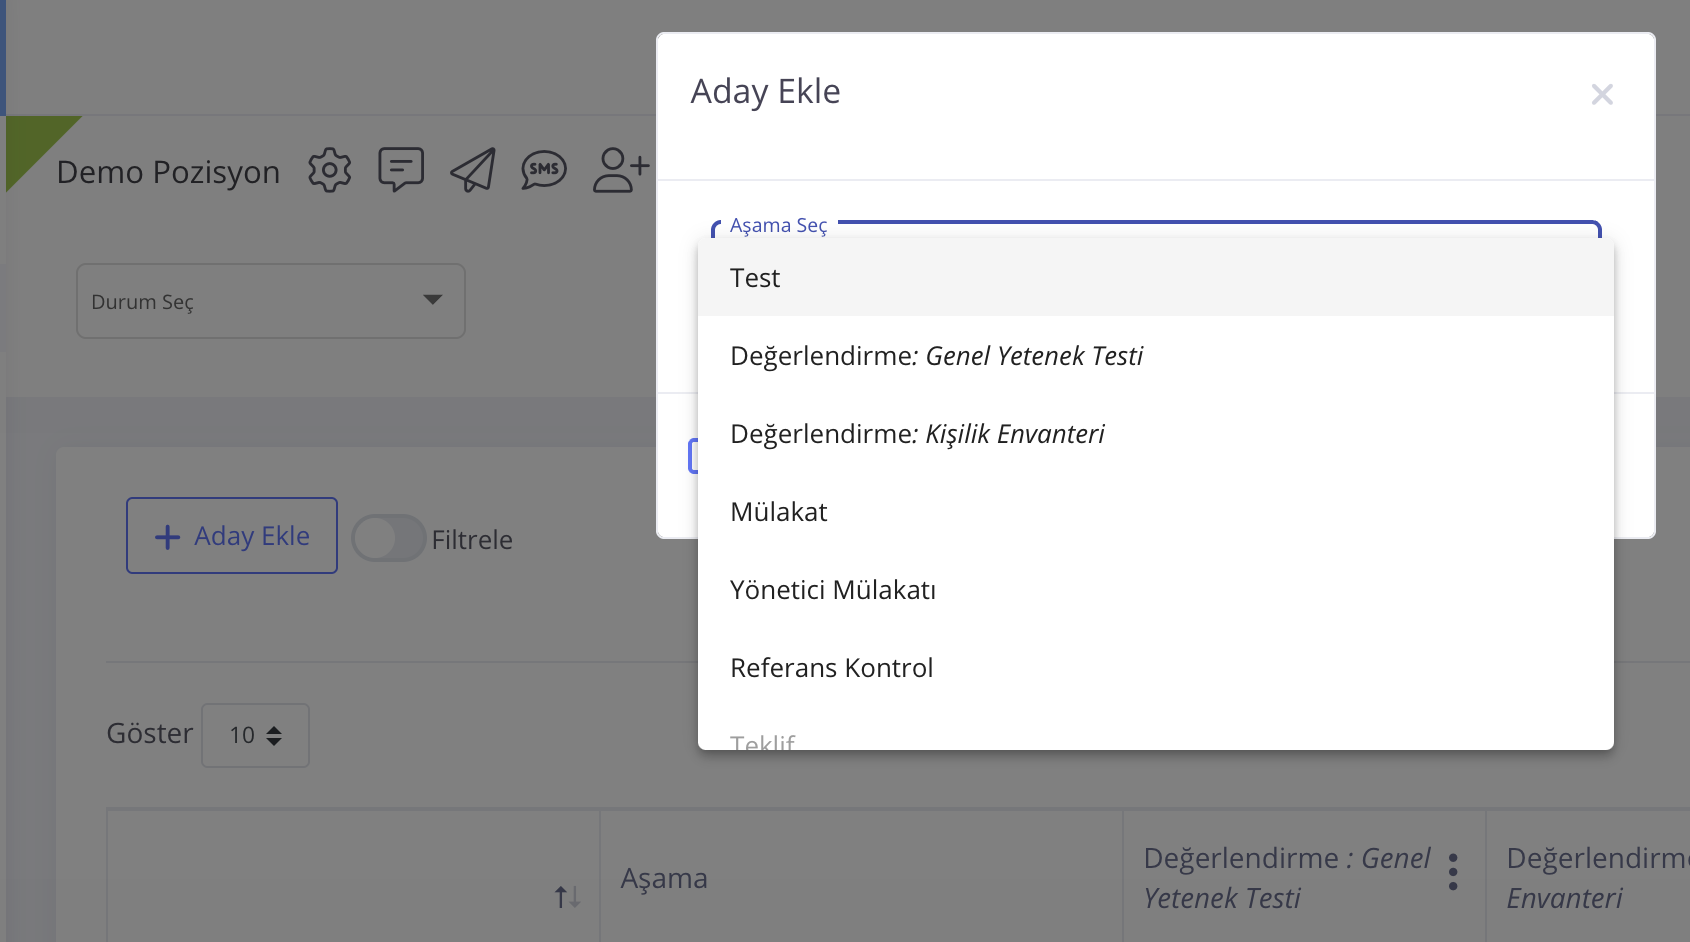Open the Göster page size selector
The height and width of the screenshot is (942, 1690).
click(x=255, y=735)
